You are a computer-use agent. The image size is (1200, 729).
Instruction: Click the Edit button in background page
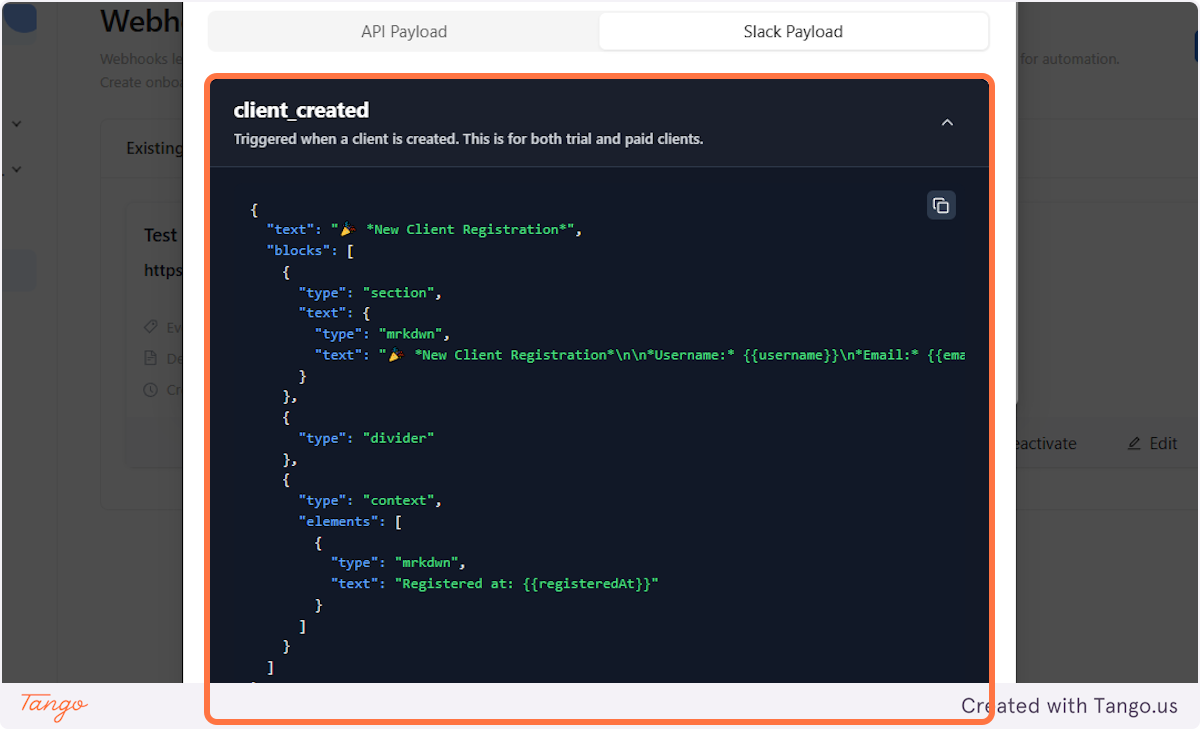(x=1152, y=443)
